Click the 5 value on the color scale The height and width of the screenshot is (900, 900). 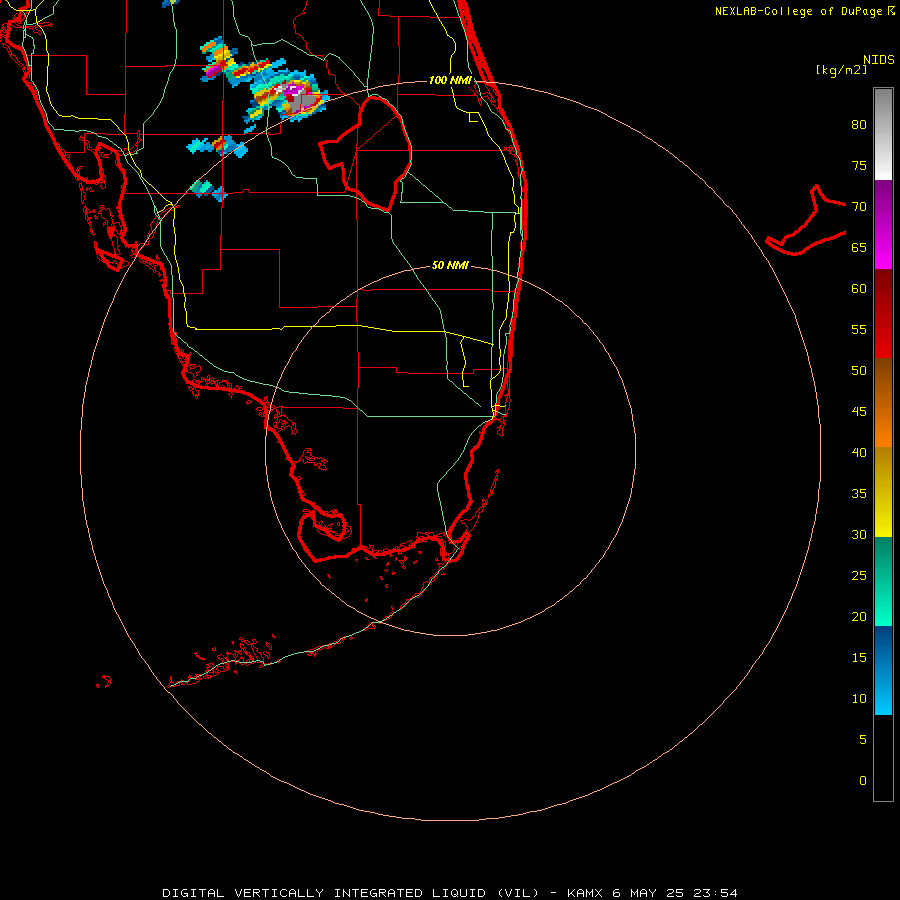click(863, 740)
